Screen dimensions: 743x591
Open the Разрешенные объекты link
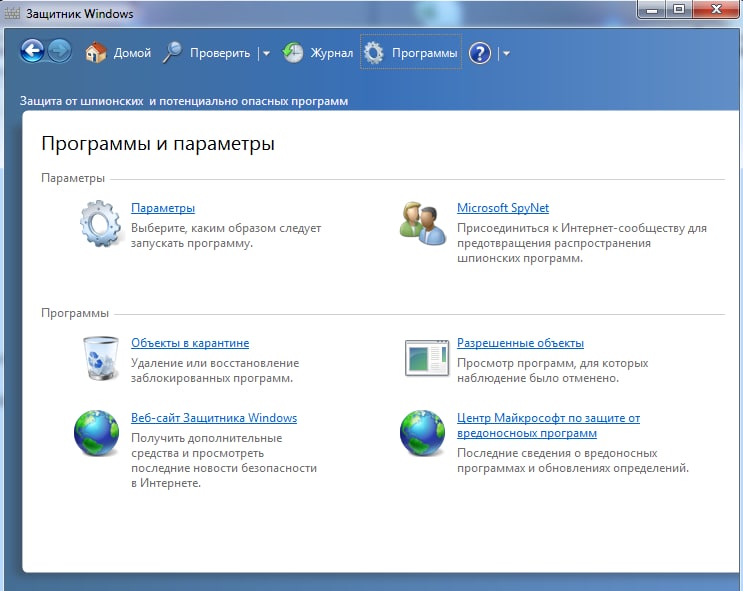tap(520, 343)
